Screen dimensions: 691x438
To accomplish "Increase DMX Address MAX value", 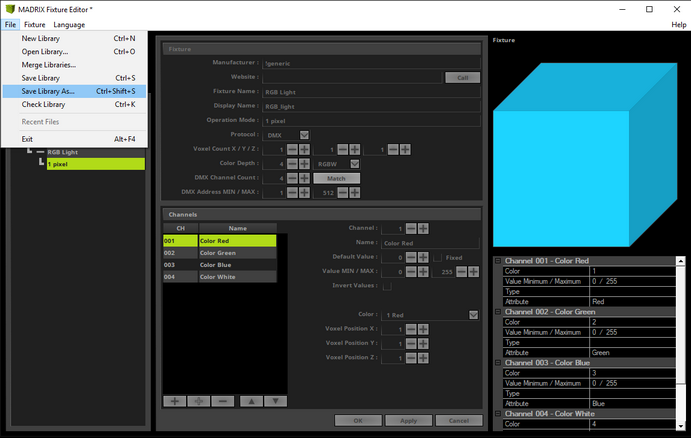I will [355, 193].
